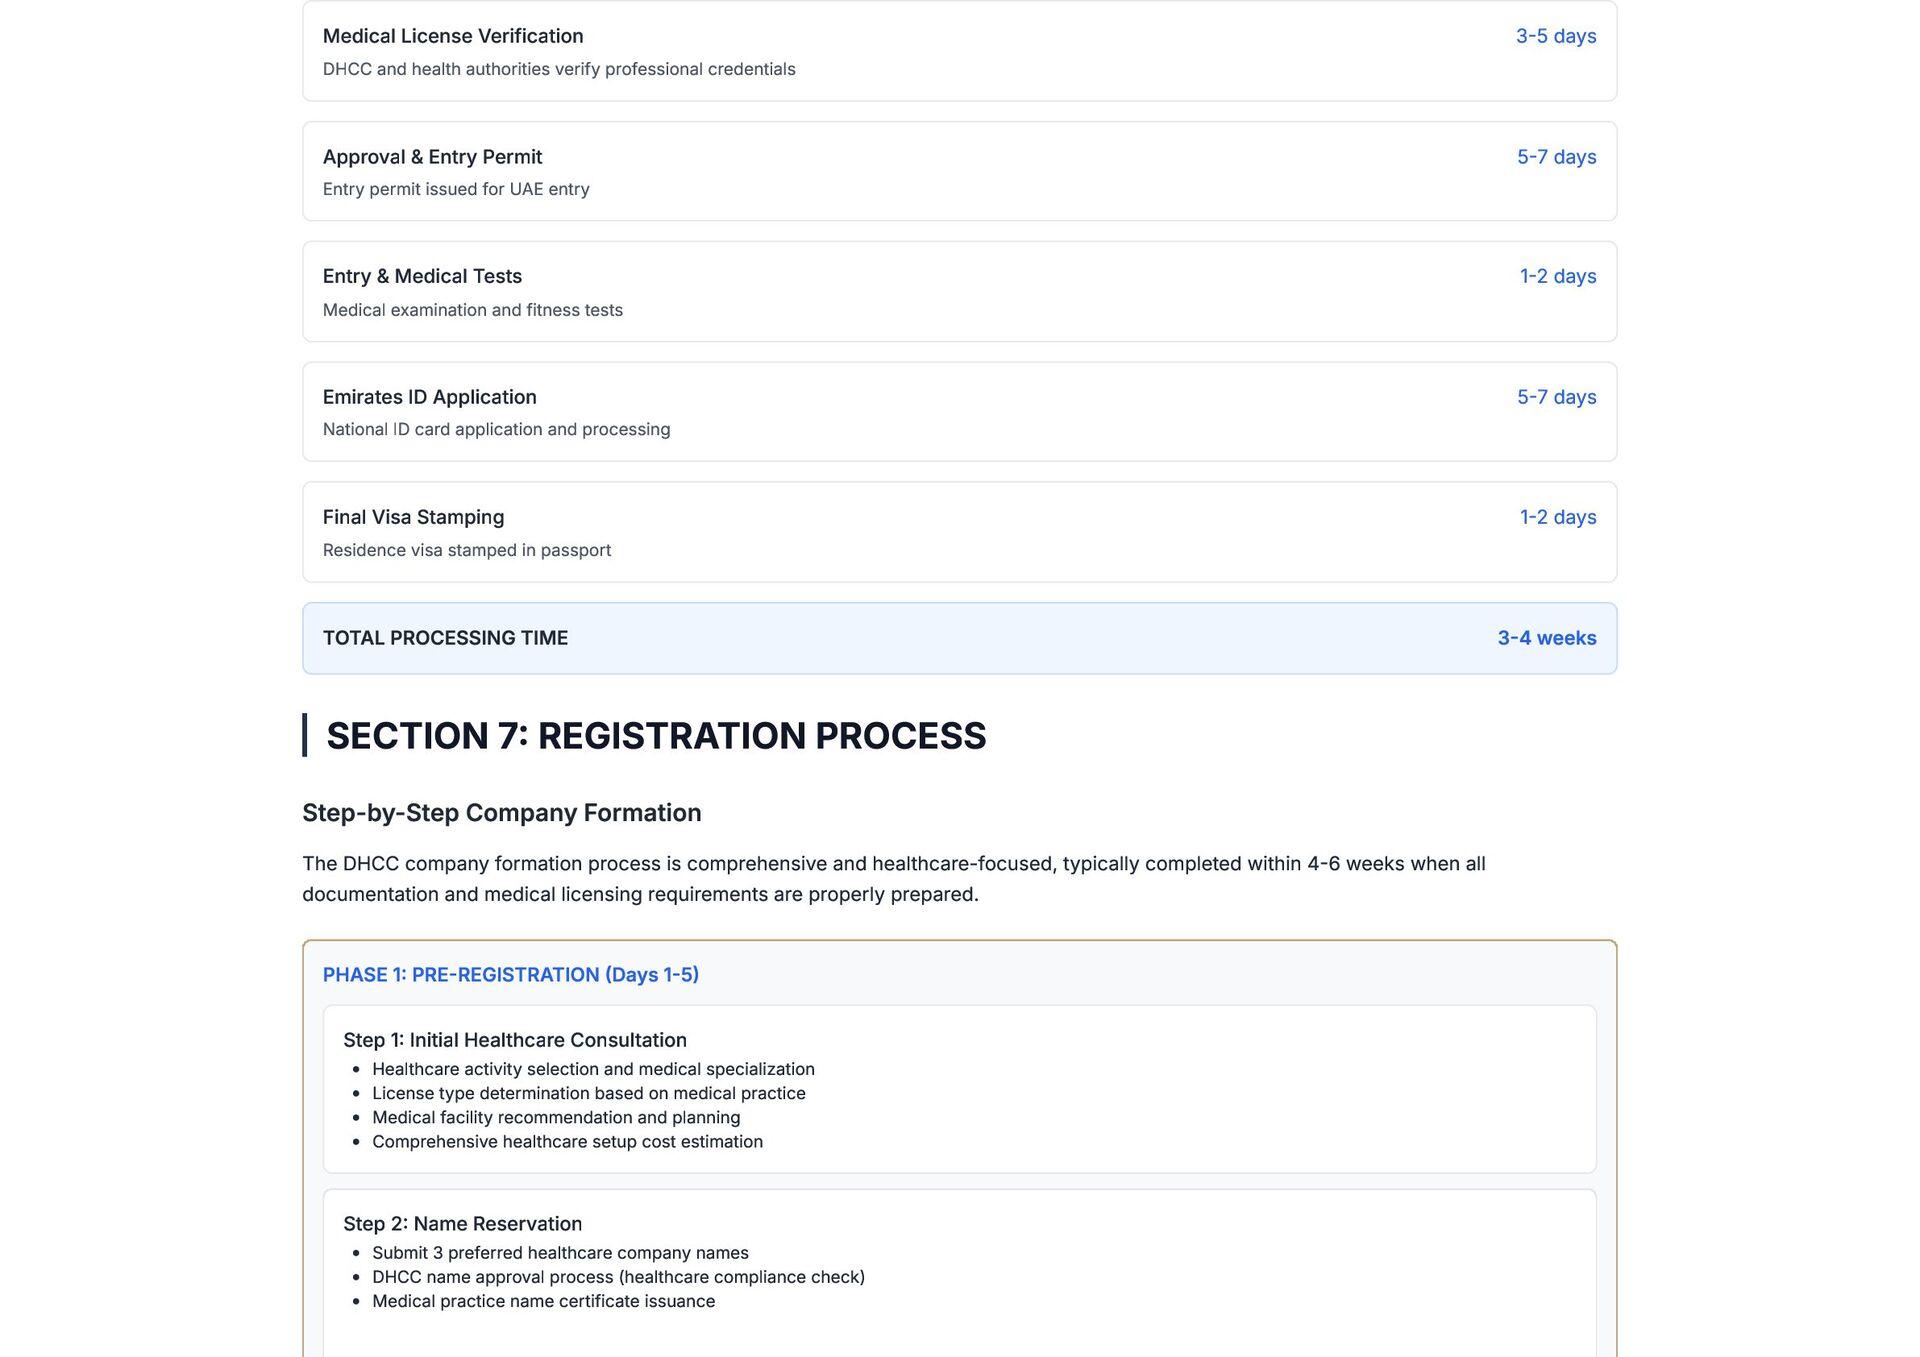
Task: Click the Residence visa stamped in passport text
Action: point(466,550)
